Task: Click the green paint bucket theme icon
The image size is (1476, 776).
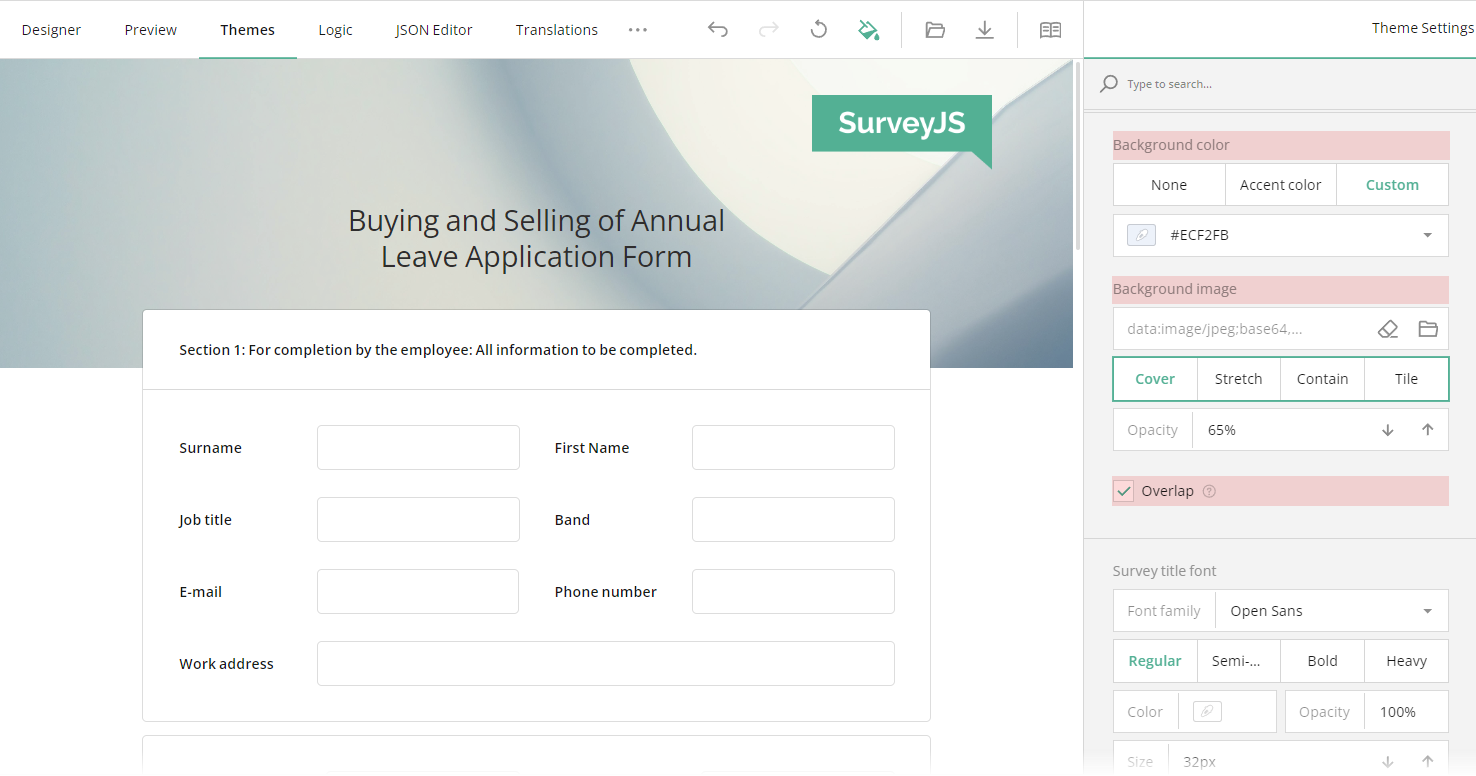Action: [868, 29]
